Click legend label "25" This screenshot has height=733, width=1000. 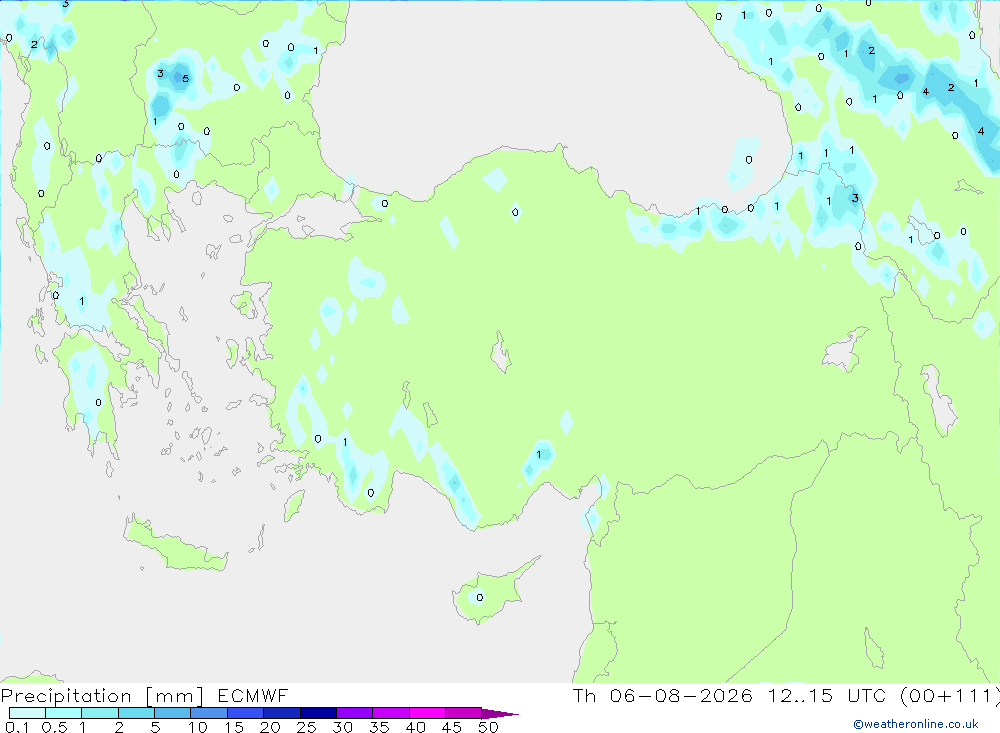(x=307, y=727)
